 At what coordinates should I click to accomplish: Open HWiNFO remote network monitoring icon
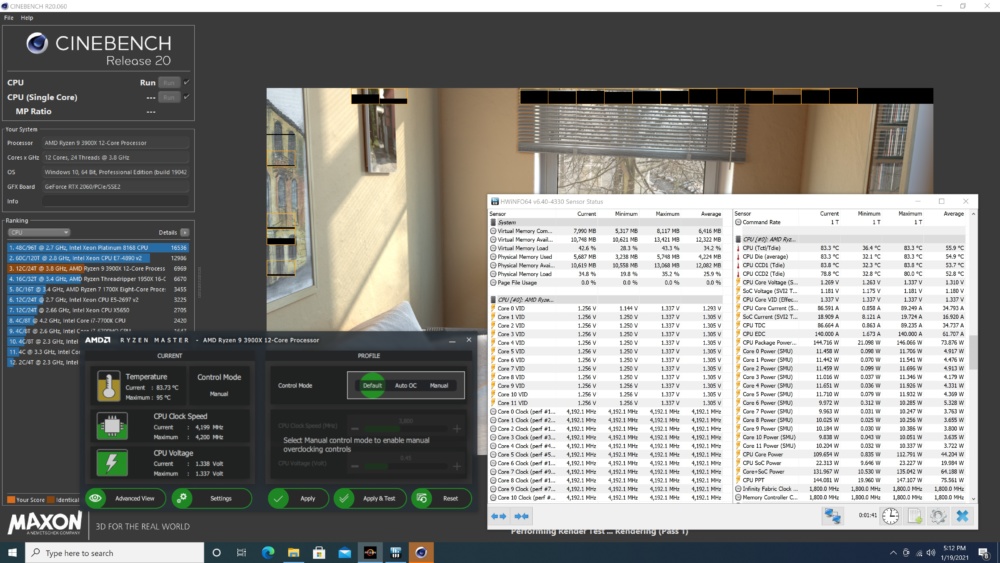tap(832, 516)
